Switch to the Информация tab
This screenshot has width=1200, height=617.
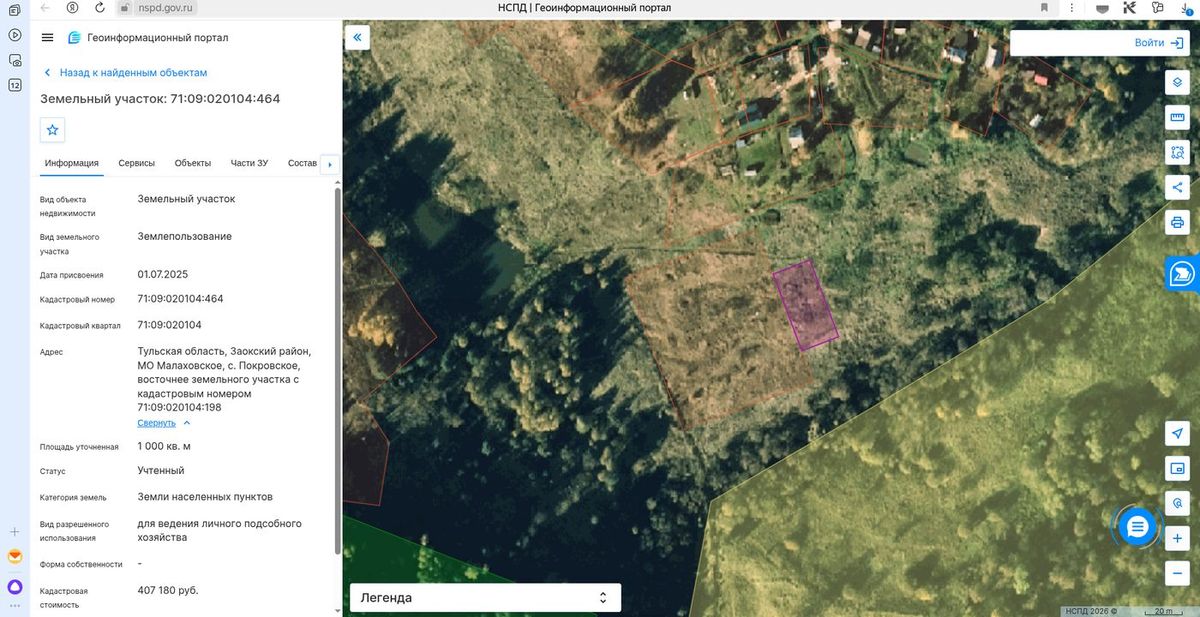72,163
